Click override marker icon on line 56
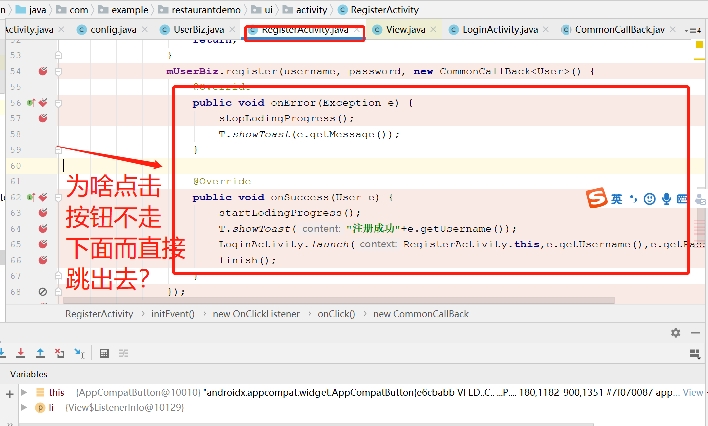Screen dimensions: 708x426 [31, 103]
